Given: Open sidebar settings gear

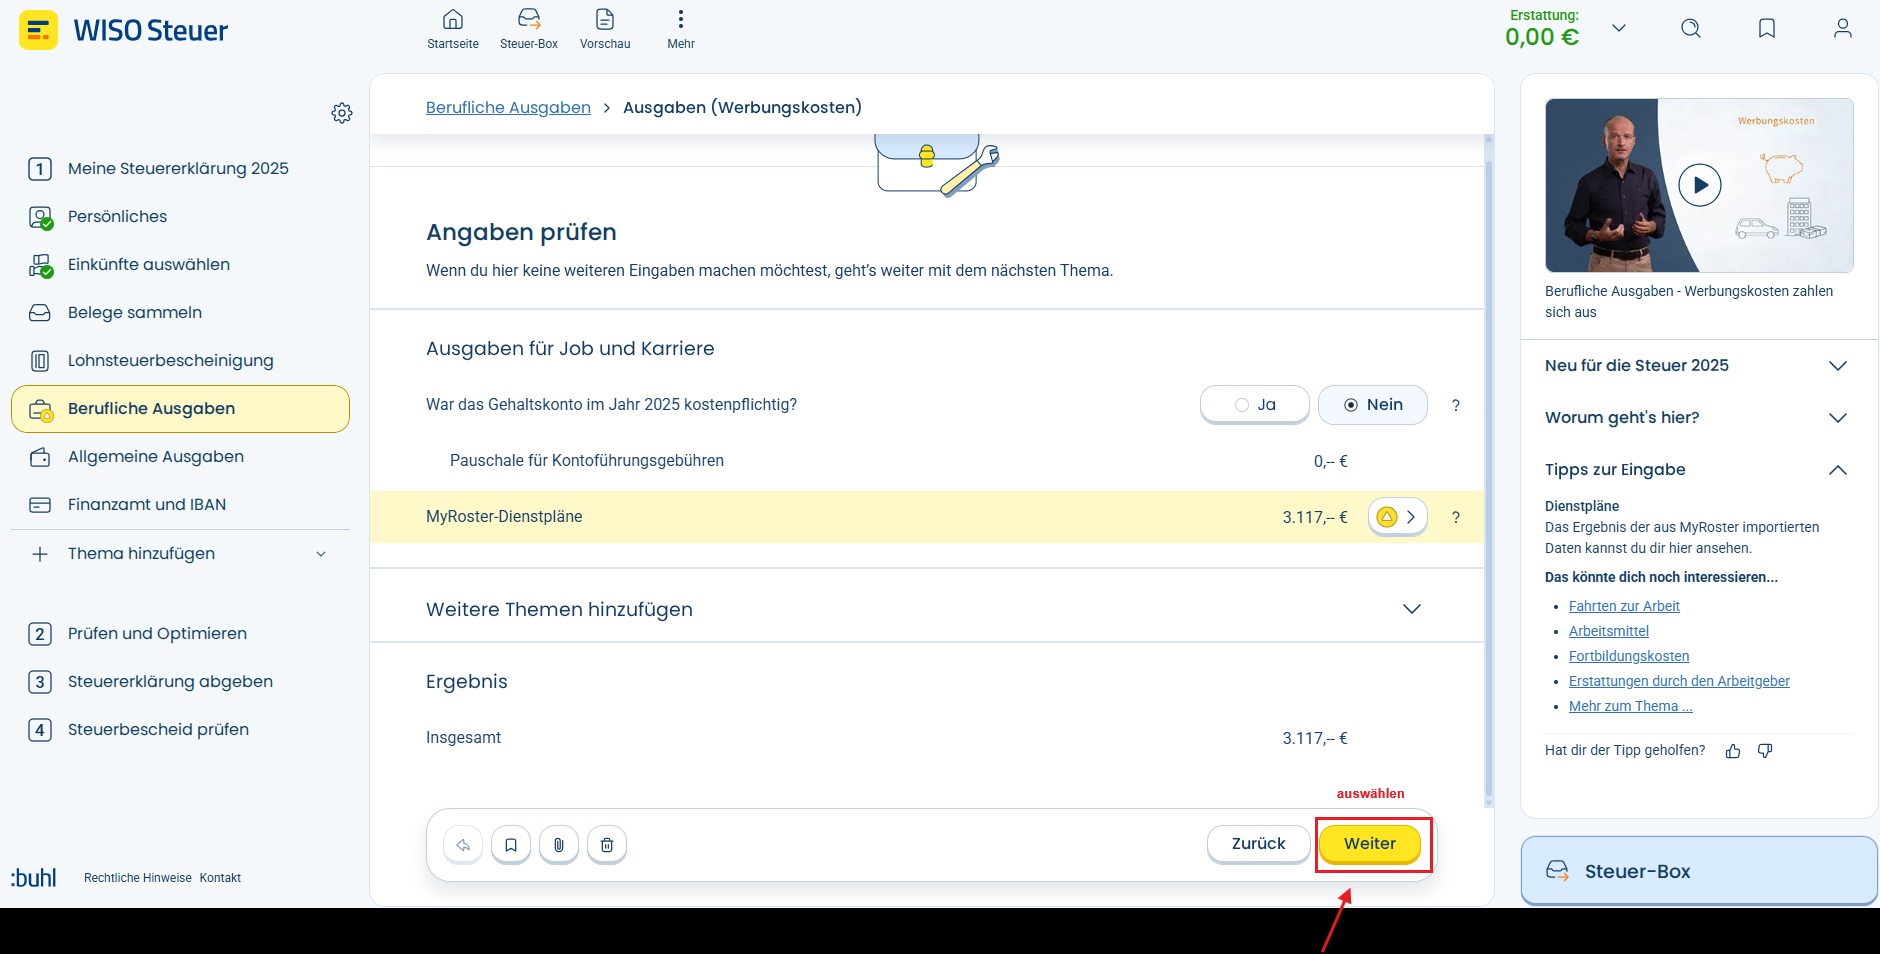Looking at the screenshot, I should [342, 113].
